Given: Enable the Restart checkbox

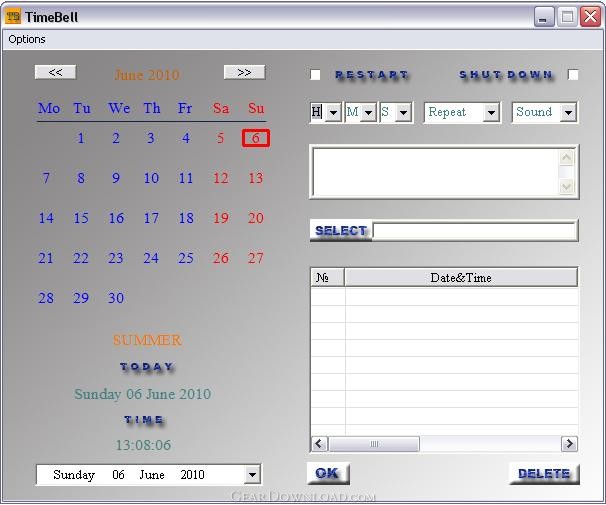Looking at the screenshot, I should point(315,75).
